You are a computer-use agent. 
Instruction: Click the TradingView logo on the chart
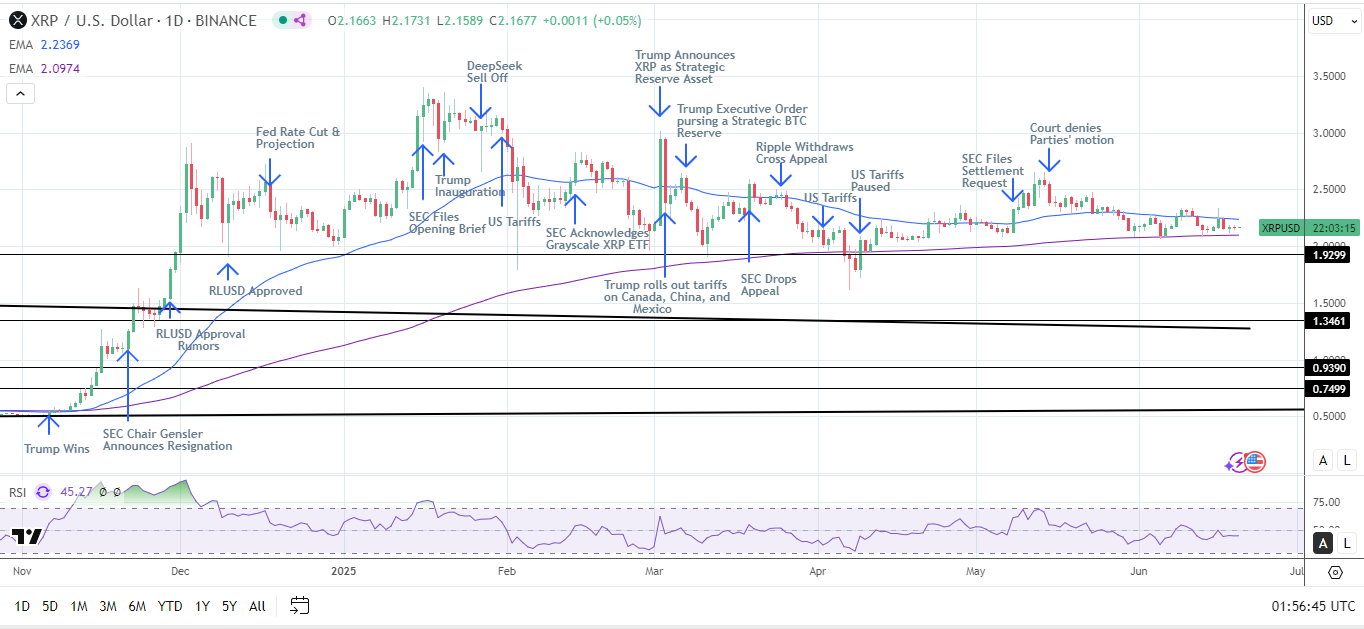pyautogui.click(x=27, y=536)
